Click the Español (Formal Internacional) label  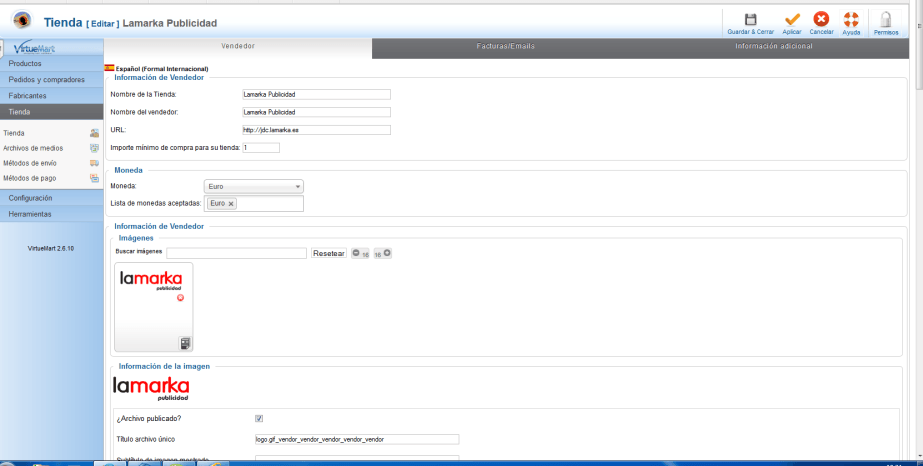tap(162, 69)
